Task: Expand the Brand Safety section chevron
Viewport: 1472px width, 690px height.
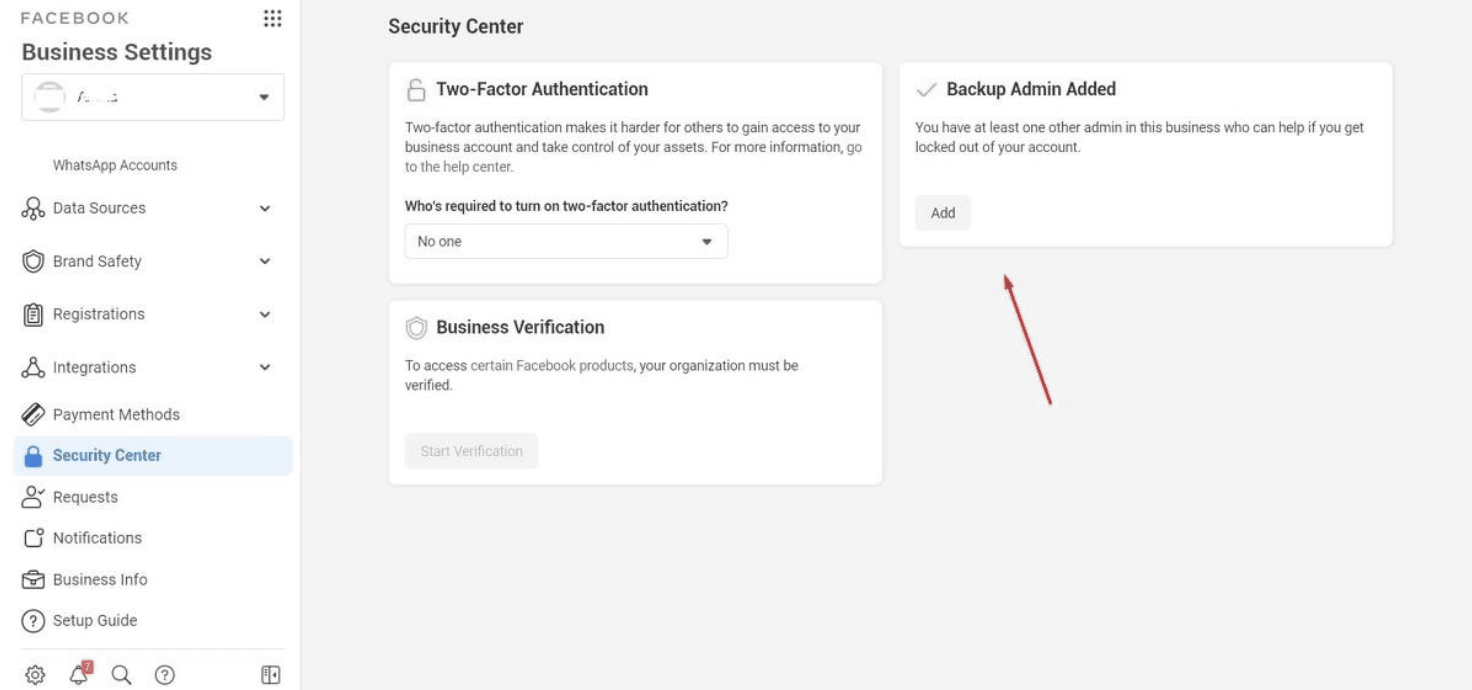Action: point(265,262)
